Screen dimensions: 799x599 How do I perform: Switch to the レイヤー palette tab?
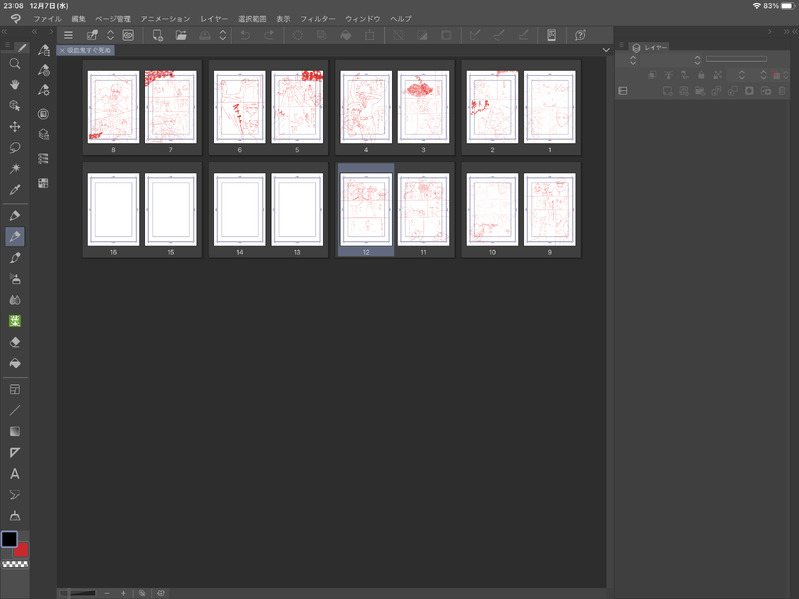[x=650, y=47]
